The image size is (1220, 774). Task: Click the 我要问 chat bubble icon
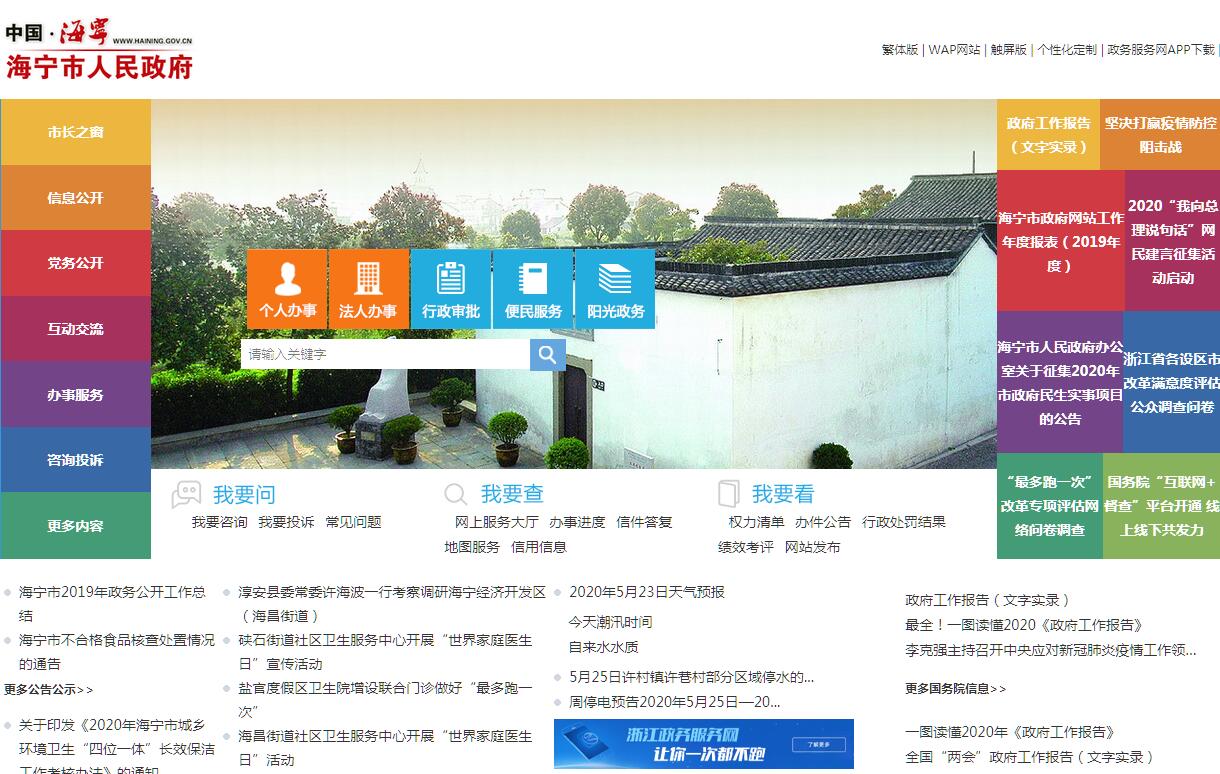[186, 494]
